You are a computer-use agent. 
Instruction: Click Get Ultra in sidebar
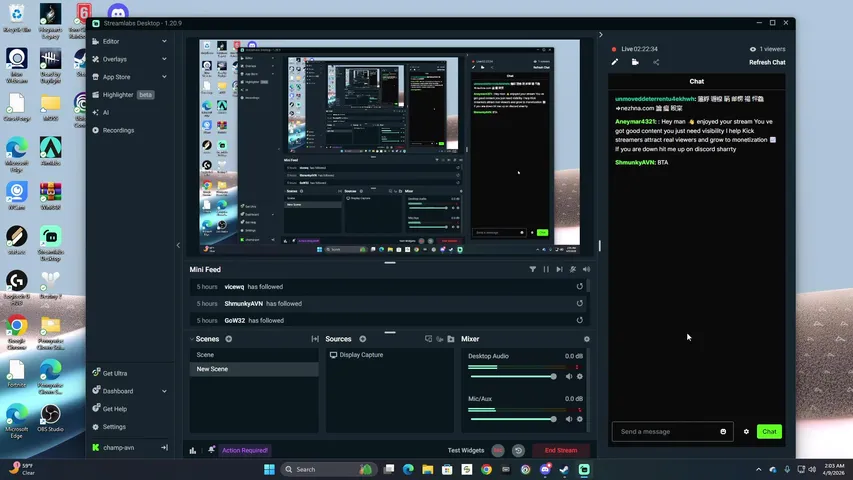point(114,373)
